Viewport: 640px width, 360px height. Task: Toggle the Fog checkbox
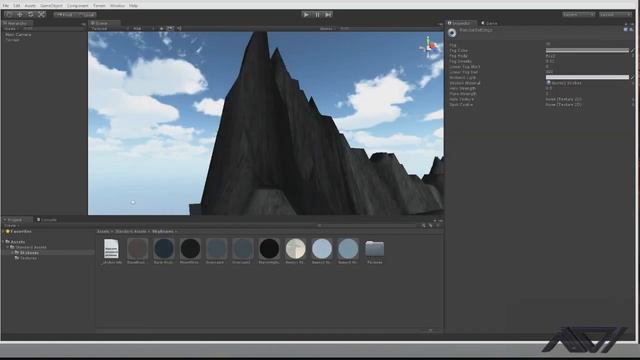coord(548,44)
